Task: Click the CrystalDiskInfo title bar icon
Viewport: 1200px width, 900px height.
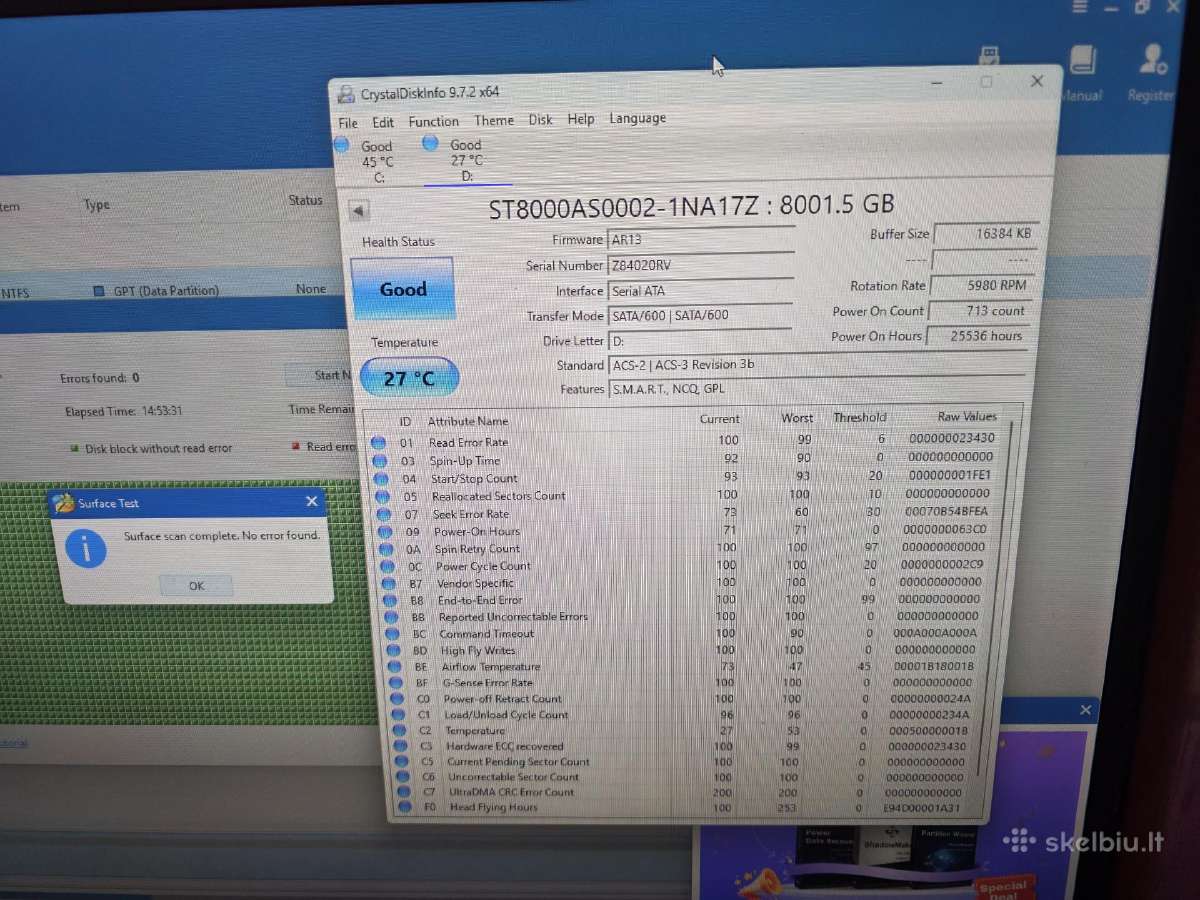Action: pyautogui.click(x=346, y=94)
